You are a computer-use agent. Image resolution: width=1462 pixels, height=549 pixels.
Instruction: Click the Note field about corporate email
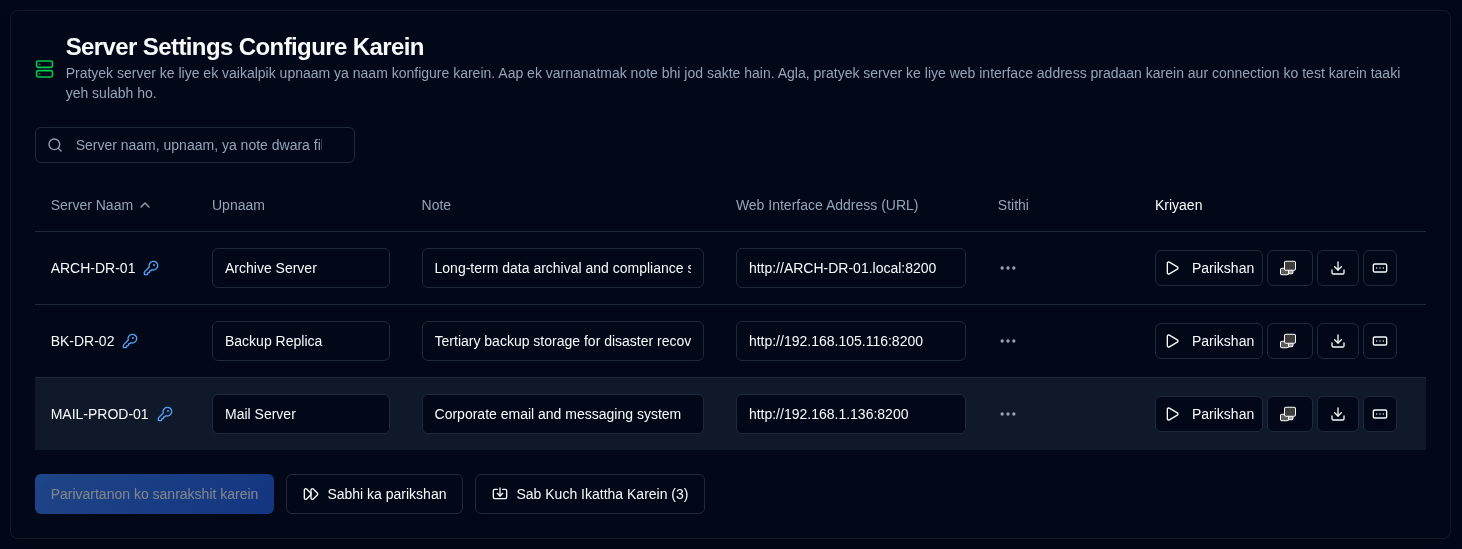(563, 414)
